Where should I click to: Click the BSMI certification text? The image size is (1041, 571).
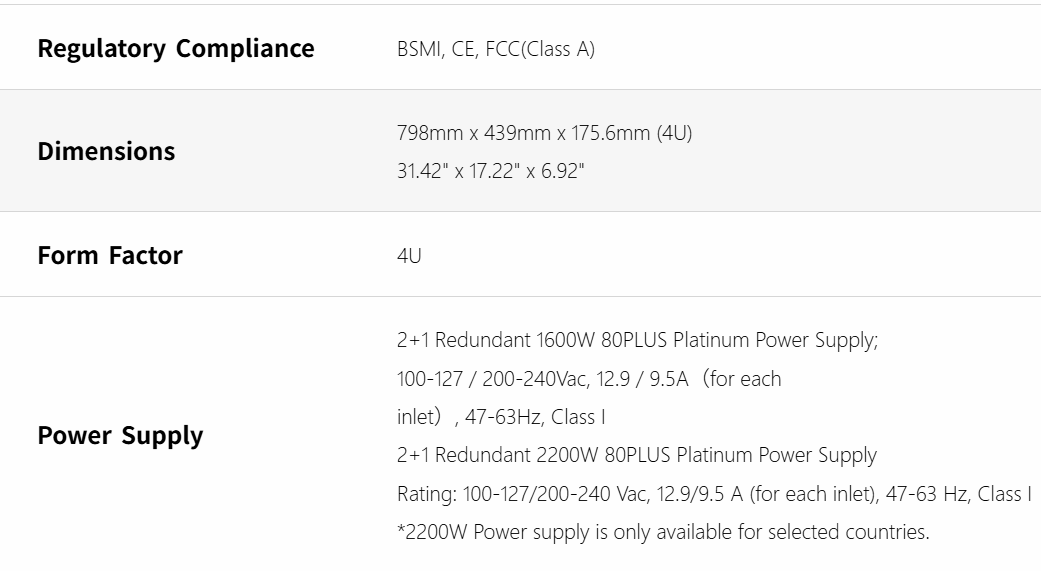[x=419, y=49]
